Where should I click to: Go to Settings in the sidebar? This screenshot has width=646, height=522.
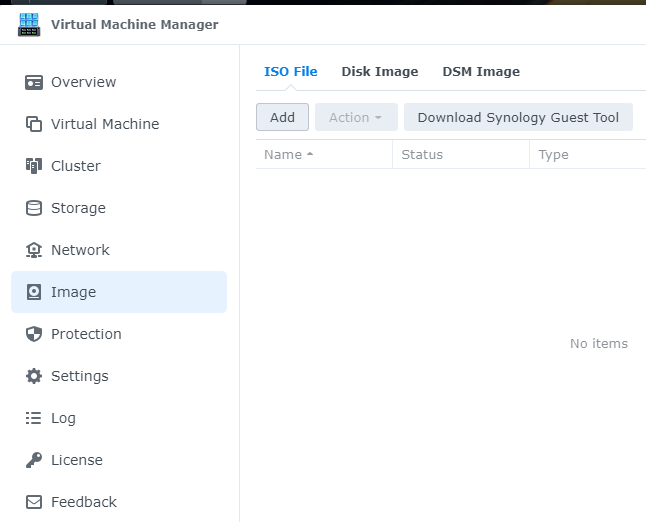[119, 376]
